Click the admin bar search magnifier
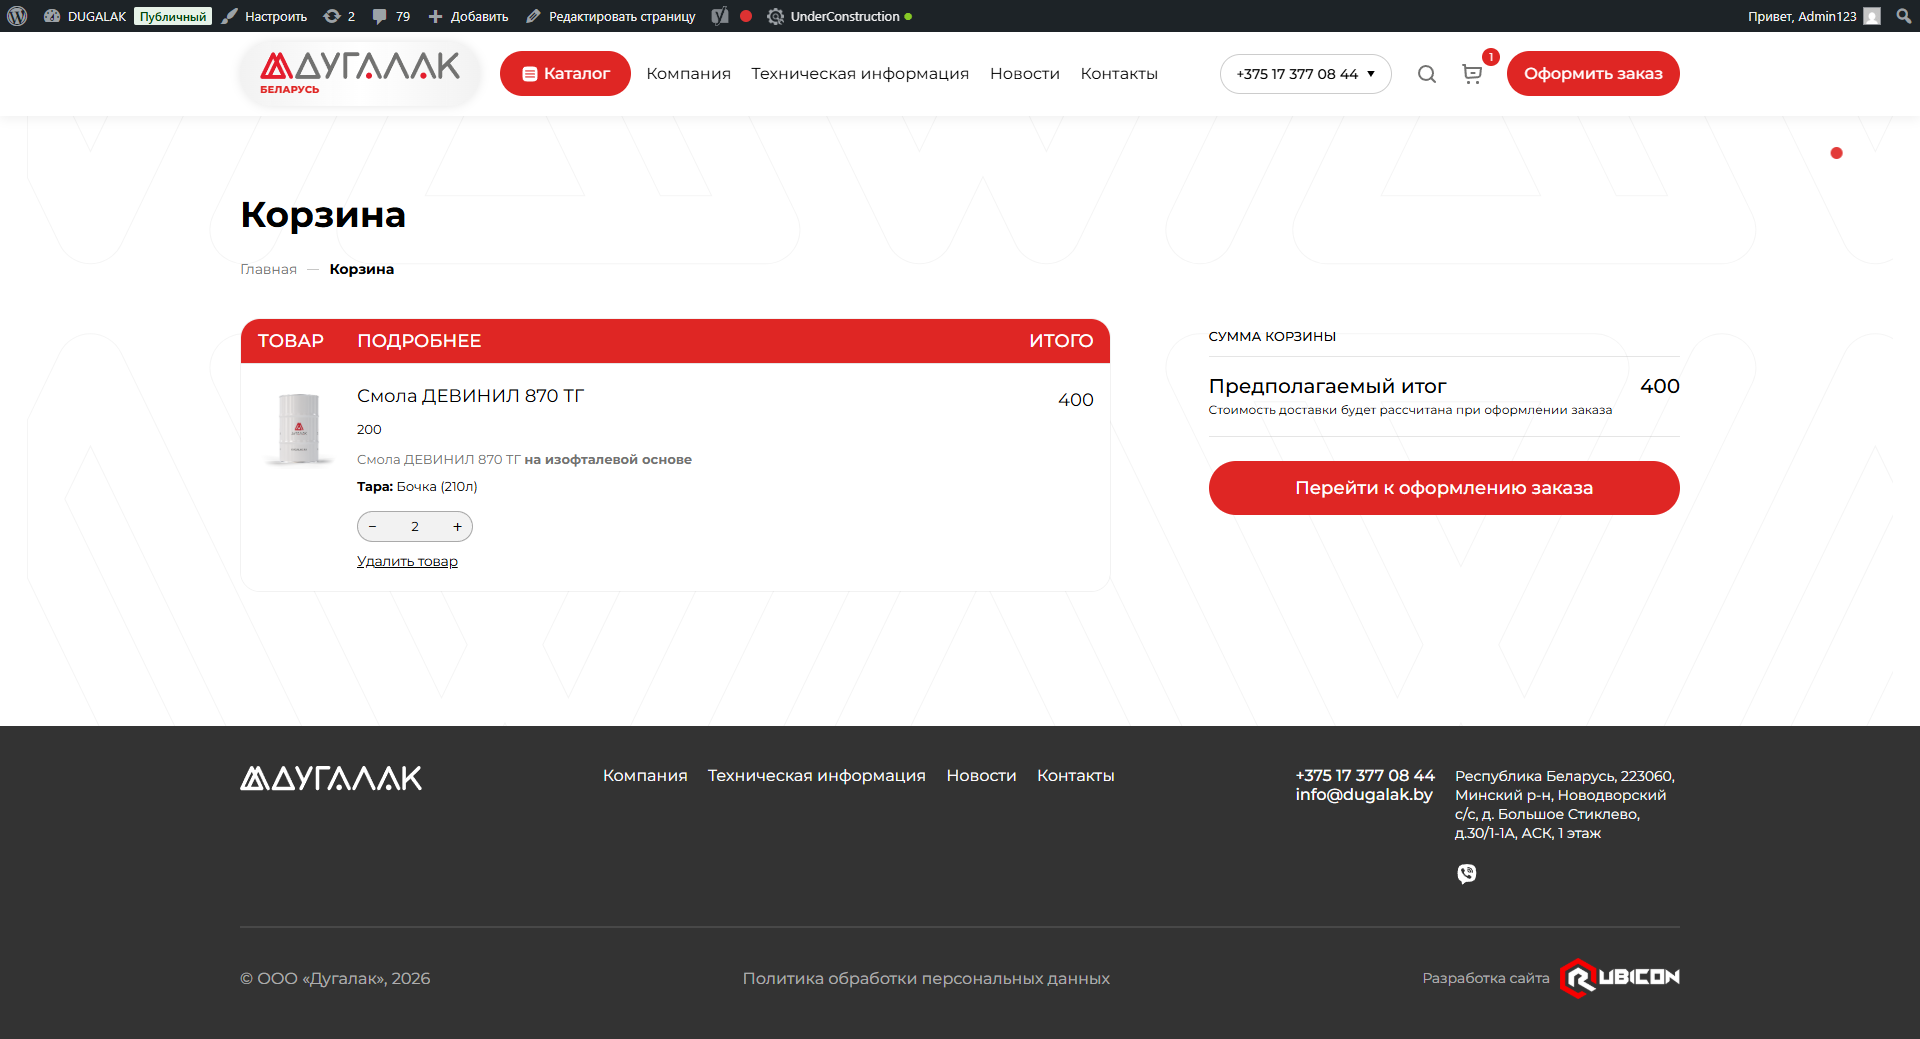The image size is (1920, 1039). [x=1903, y=16]
